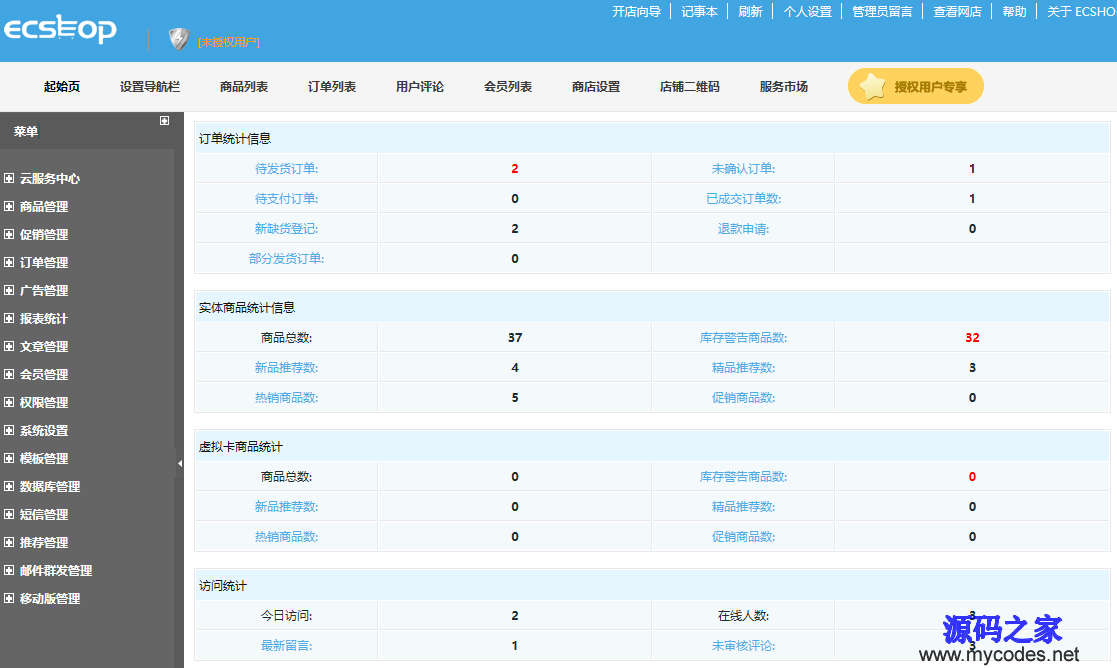The image size is (1117, 668).
Task: Click the 新缺货登记 link
Action: 286,229
